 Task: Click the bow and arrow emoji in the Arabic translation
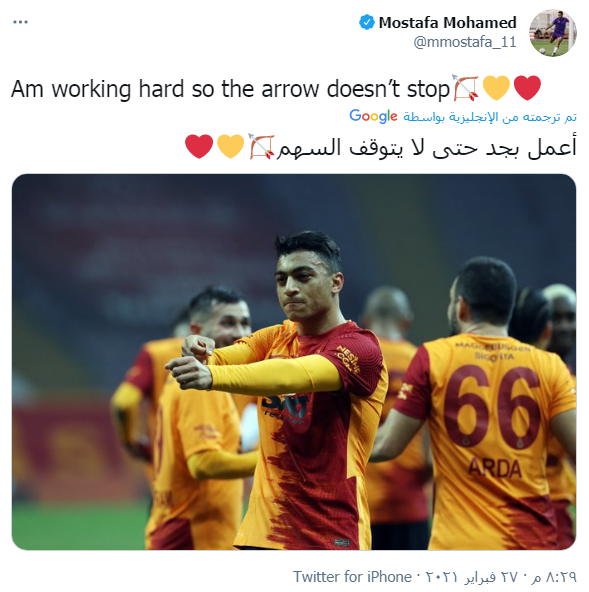click(x=261, y=146)
